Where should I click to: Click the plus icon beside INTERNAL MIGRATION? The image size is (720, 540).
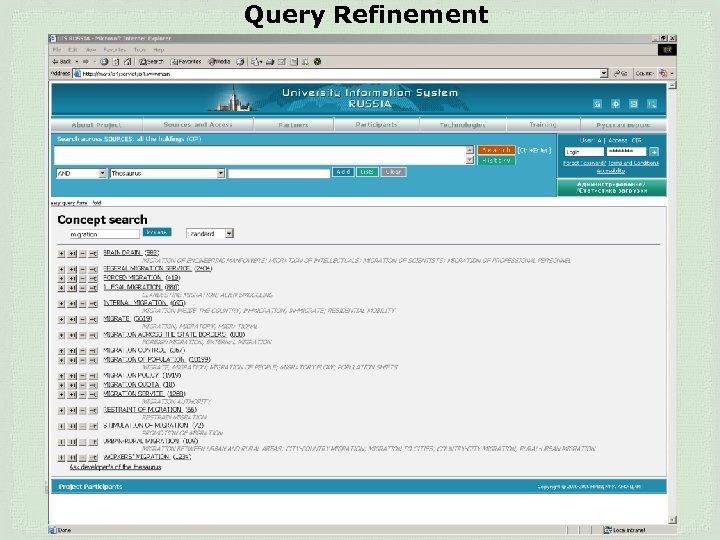tap(62, 304)
